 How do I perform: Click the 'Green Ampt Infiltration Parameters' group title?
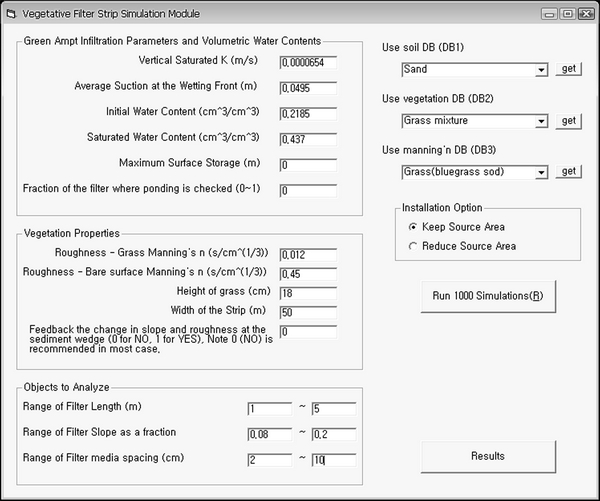tap(172, 41)
